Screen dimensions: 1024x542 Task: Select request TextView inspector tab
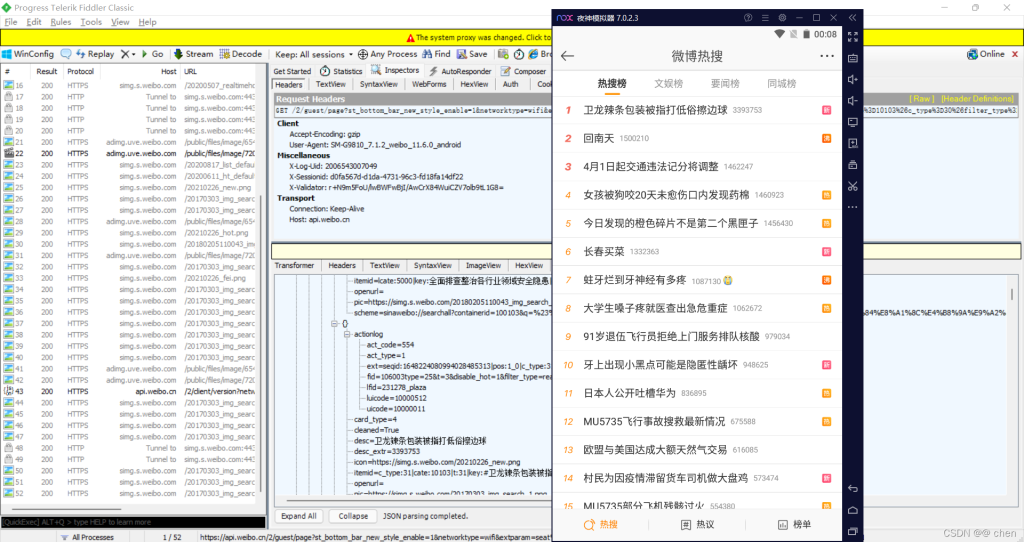[331, 84]
